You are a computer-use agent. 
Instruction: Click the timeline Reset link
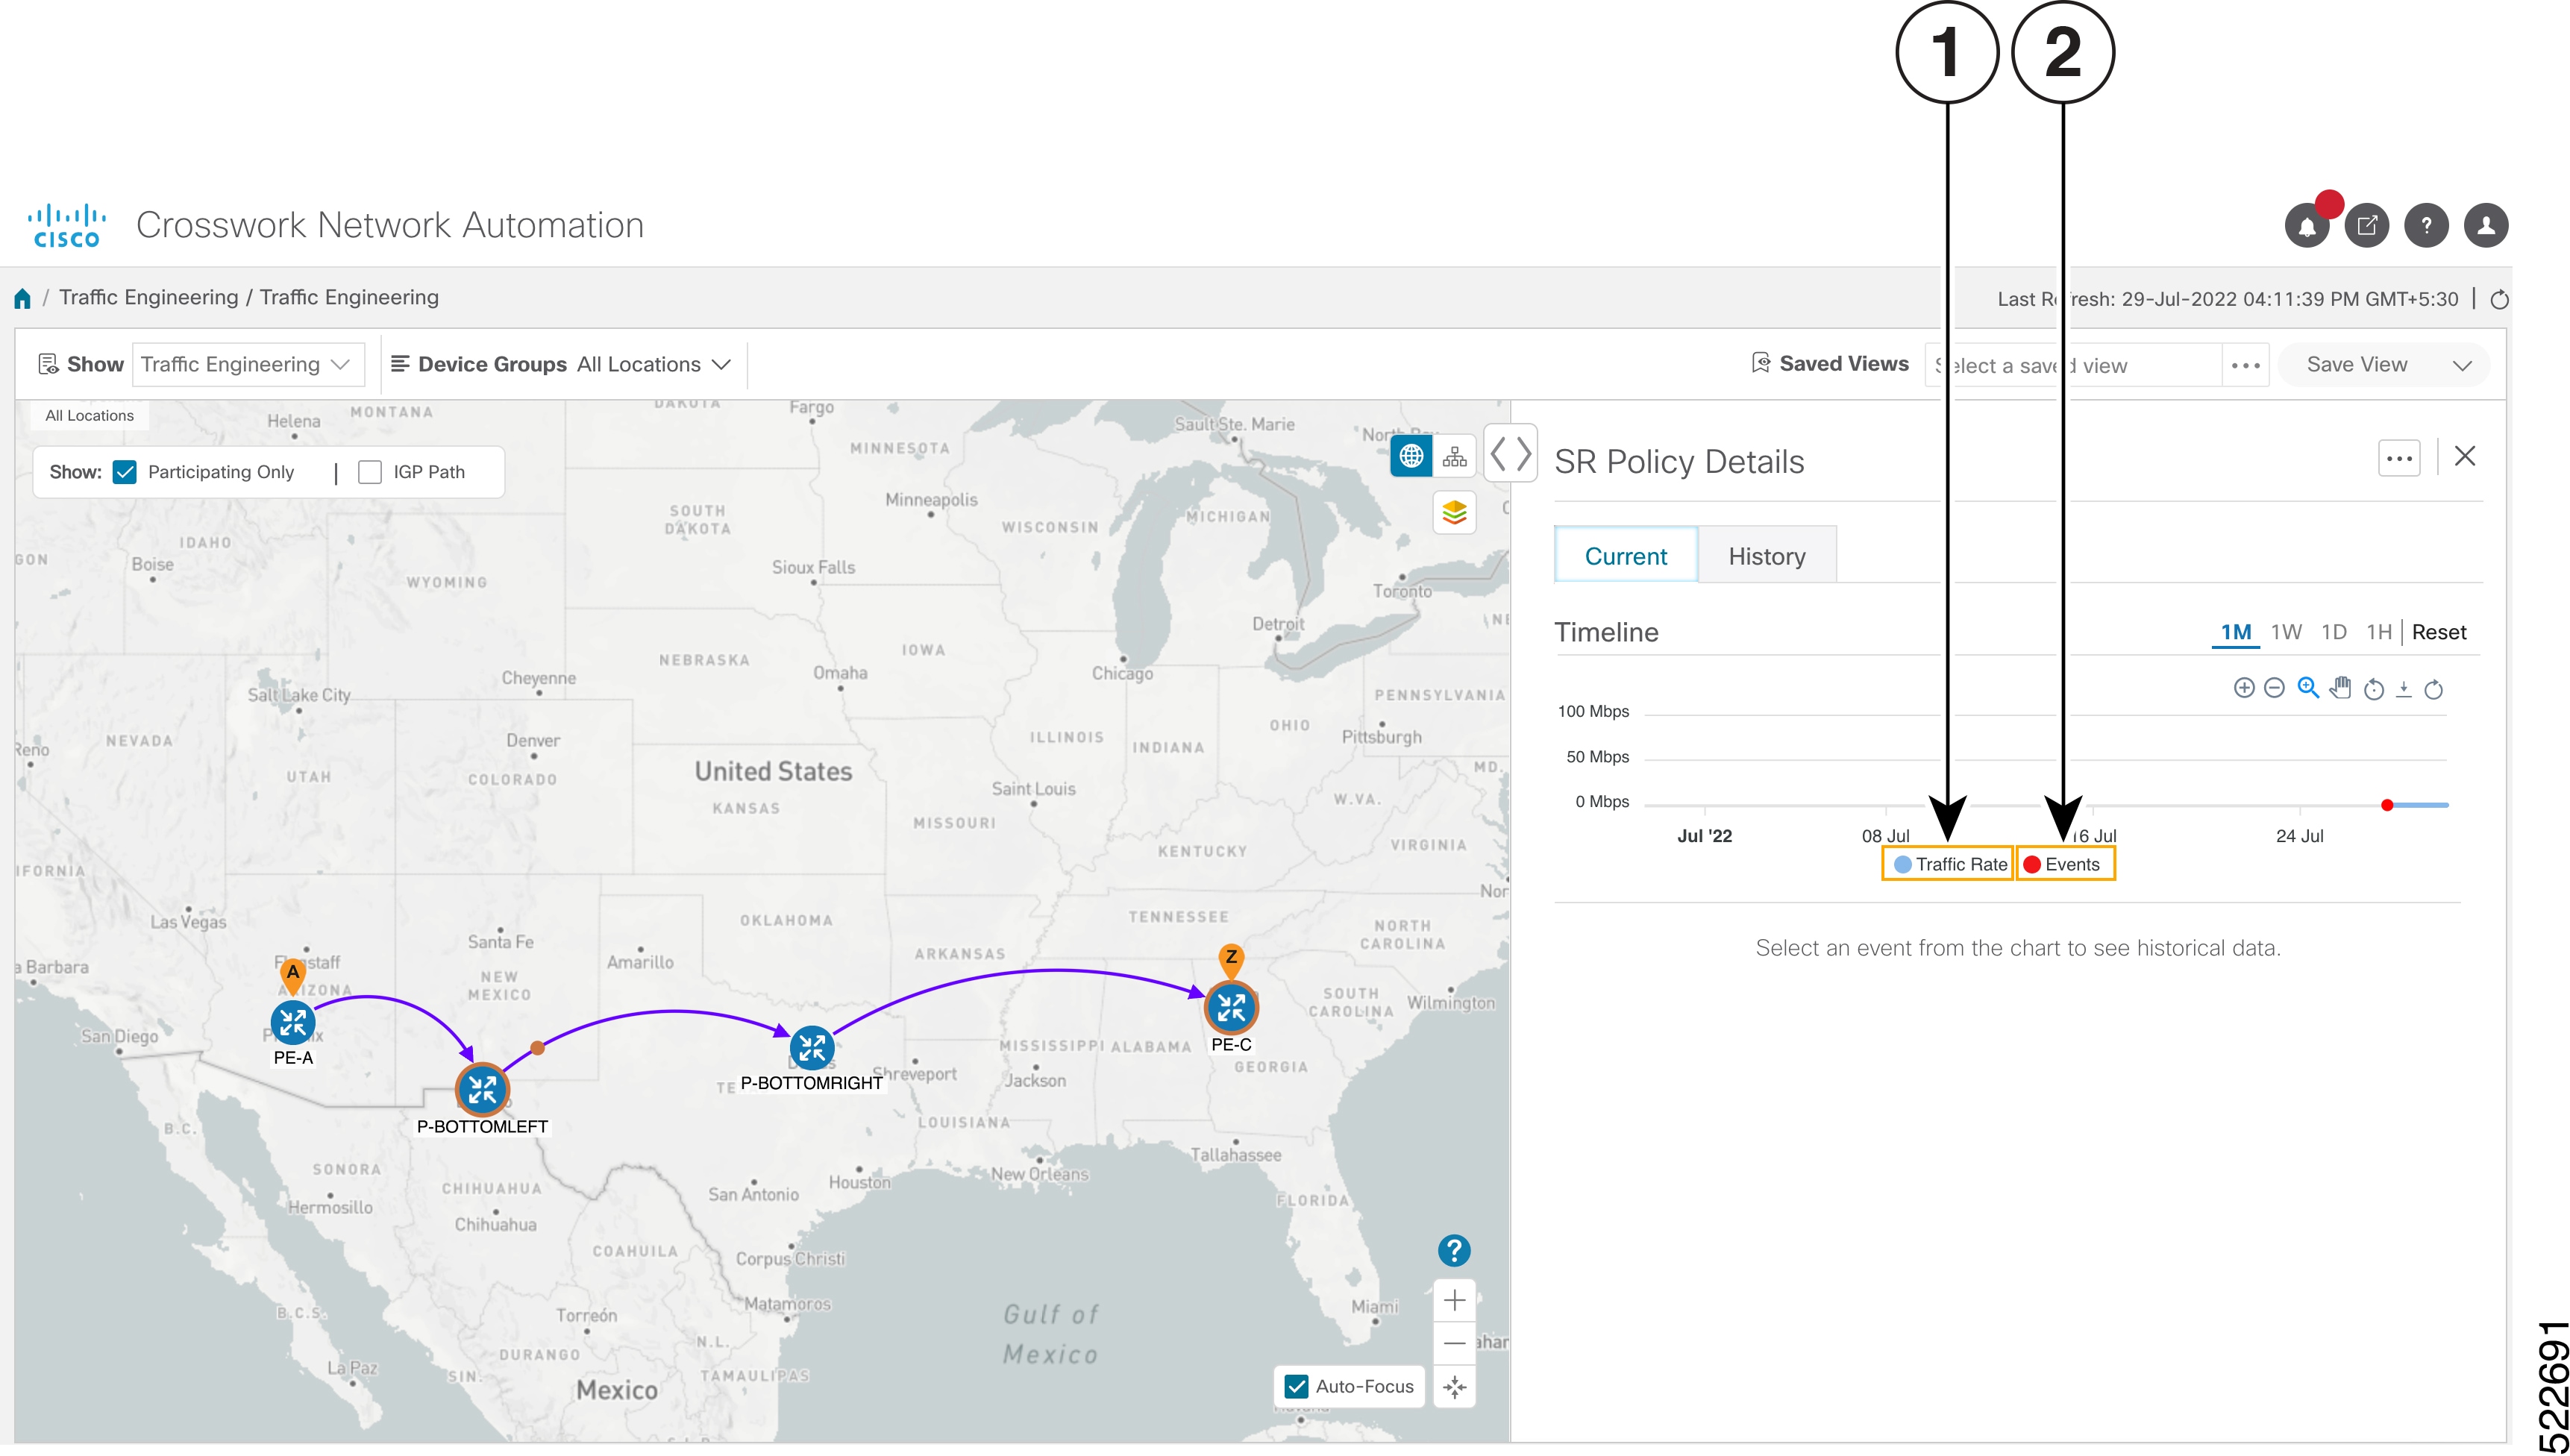[x=2438, y=632]
